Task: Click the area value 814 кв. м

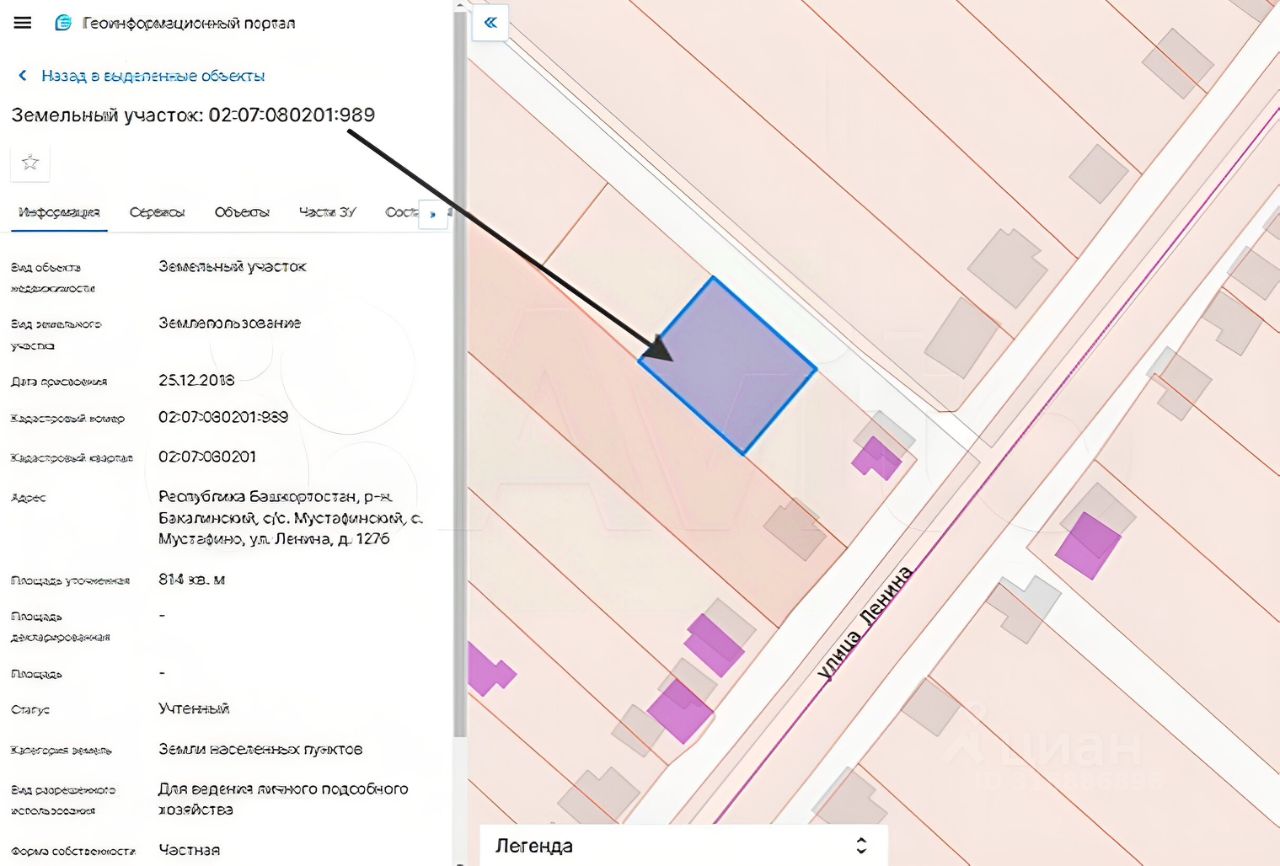Action: [191, 579]
